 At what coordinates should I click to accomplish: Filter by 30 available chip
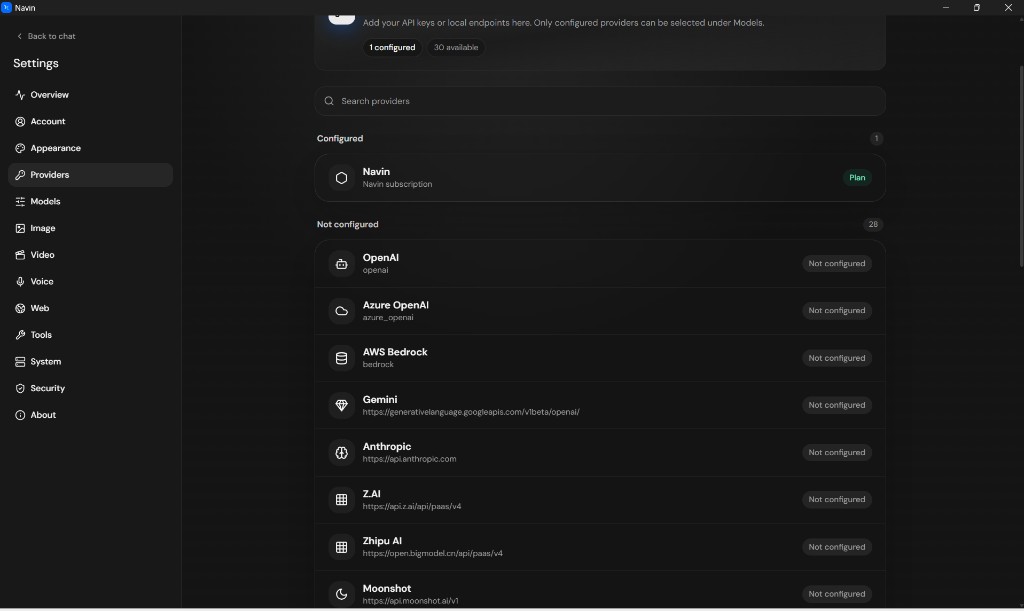pos(456,47)
